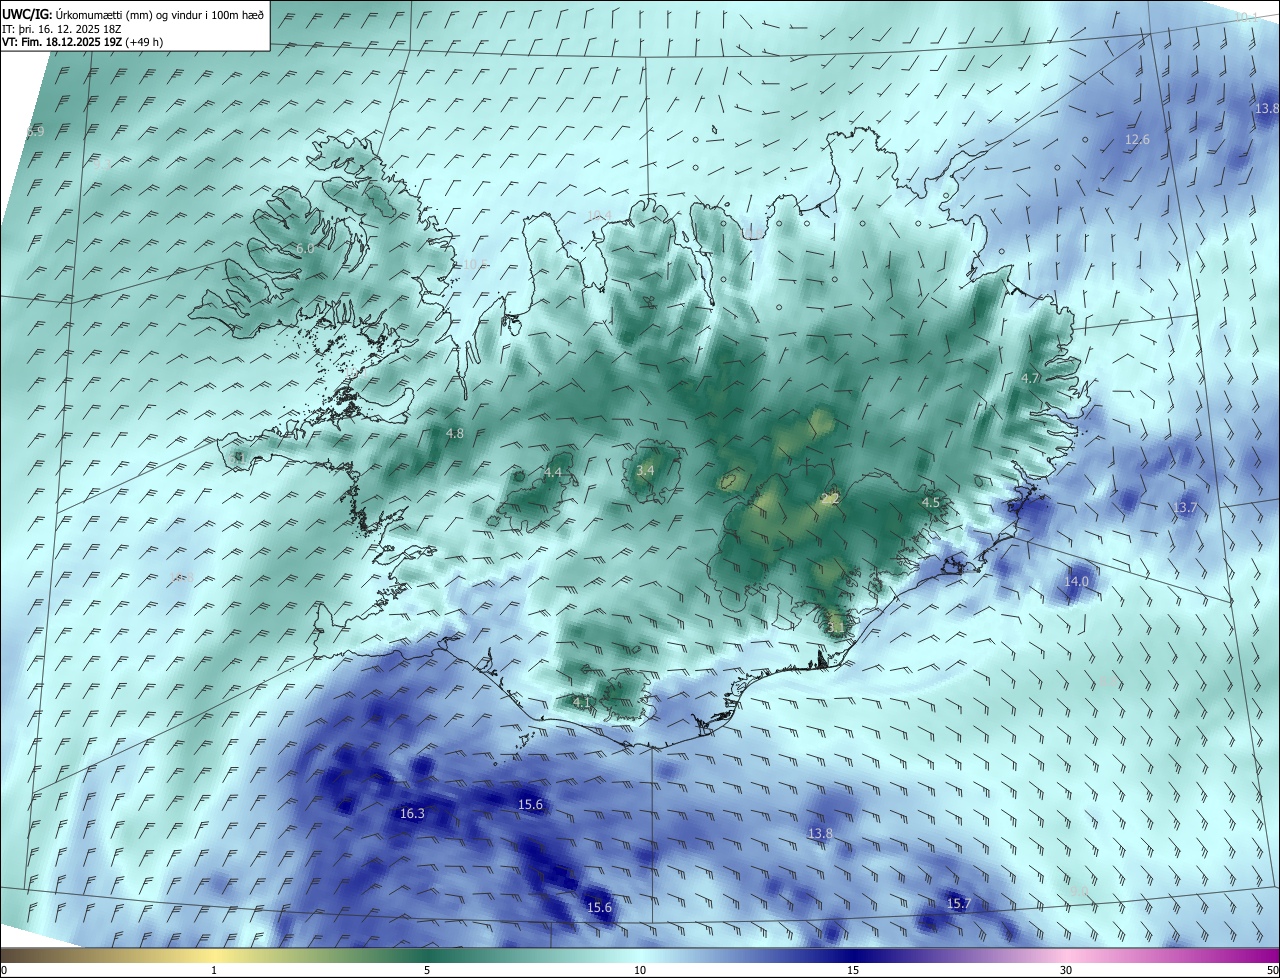Click the legend tick label 1
This screenshot has width=1280, height=978.
pyautogui.click(x=214, y=971)
